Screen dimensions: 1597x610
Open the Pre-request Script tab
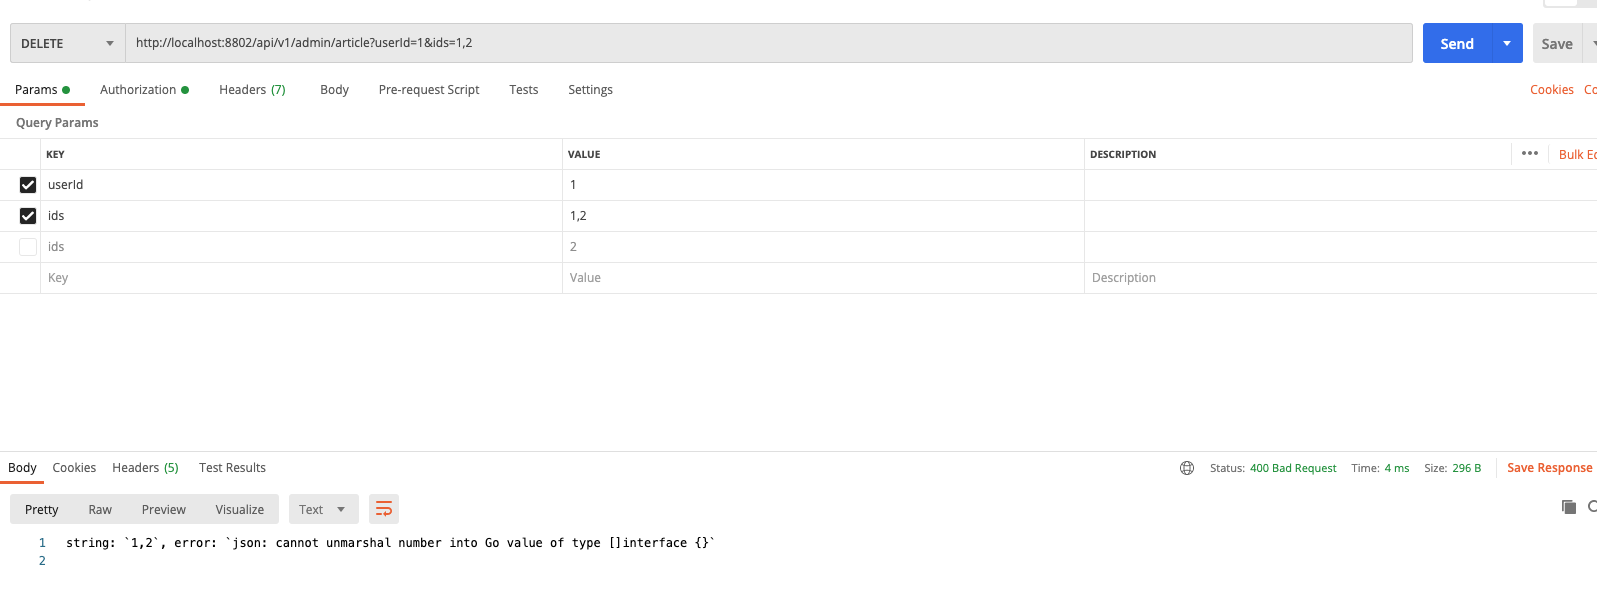pyautogui.click(x=429, y=89)
